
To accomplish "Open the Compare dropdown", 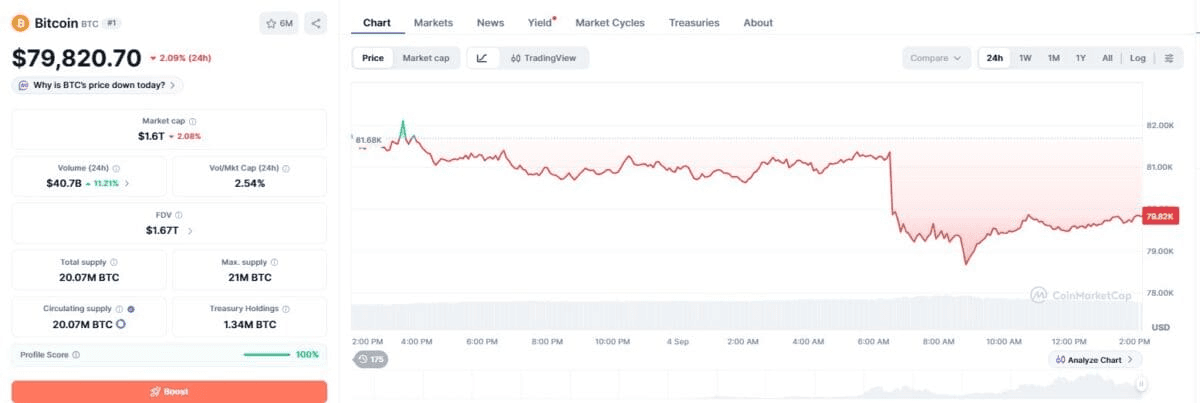I will [x=936, y=58].
